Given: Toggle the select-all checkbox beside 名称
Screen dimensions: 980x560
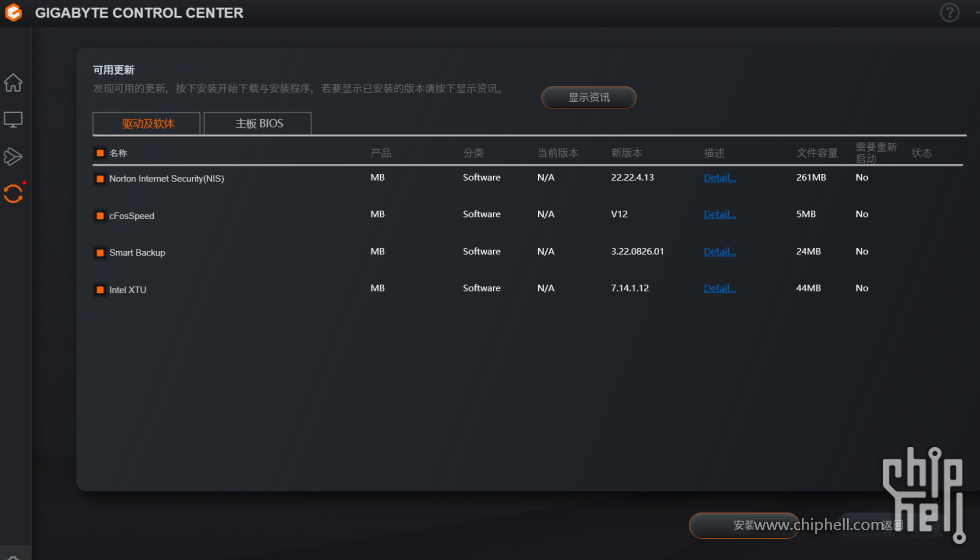Looking at the screenshot, I should click(x=100, y=153).
